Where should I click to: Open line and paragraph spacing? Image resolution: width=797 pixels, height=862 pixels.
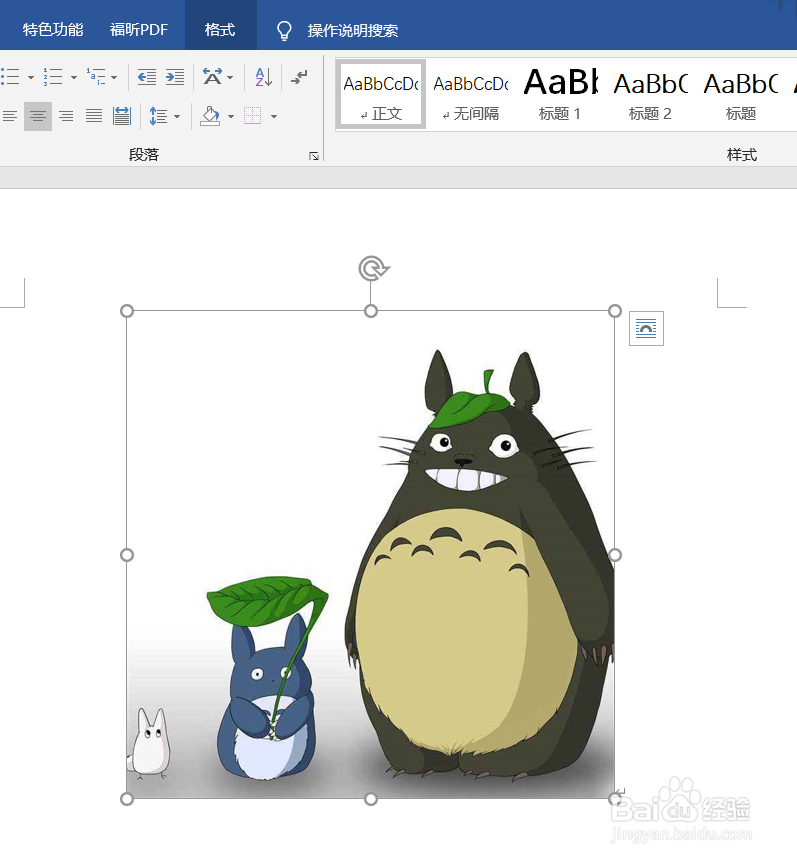(x=158, y=116)
